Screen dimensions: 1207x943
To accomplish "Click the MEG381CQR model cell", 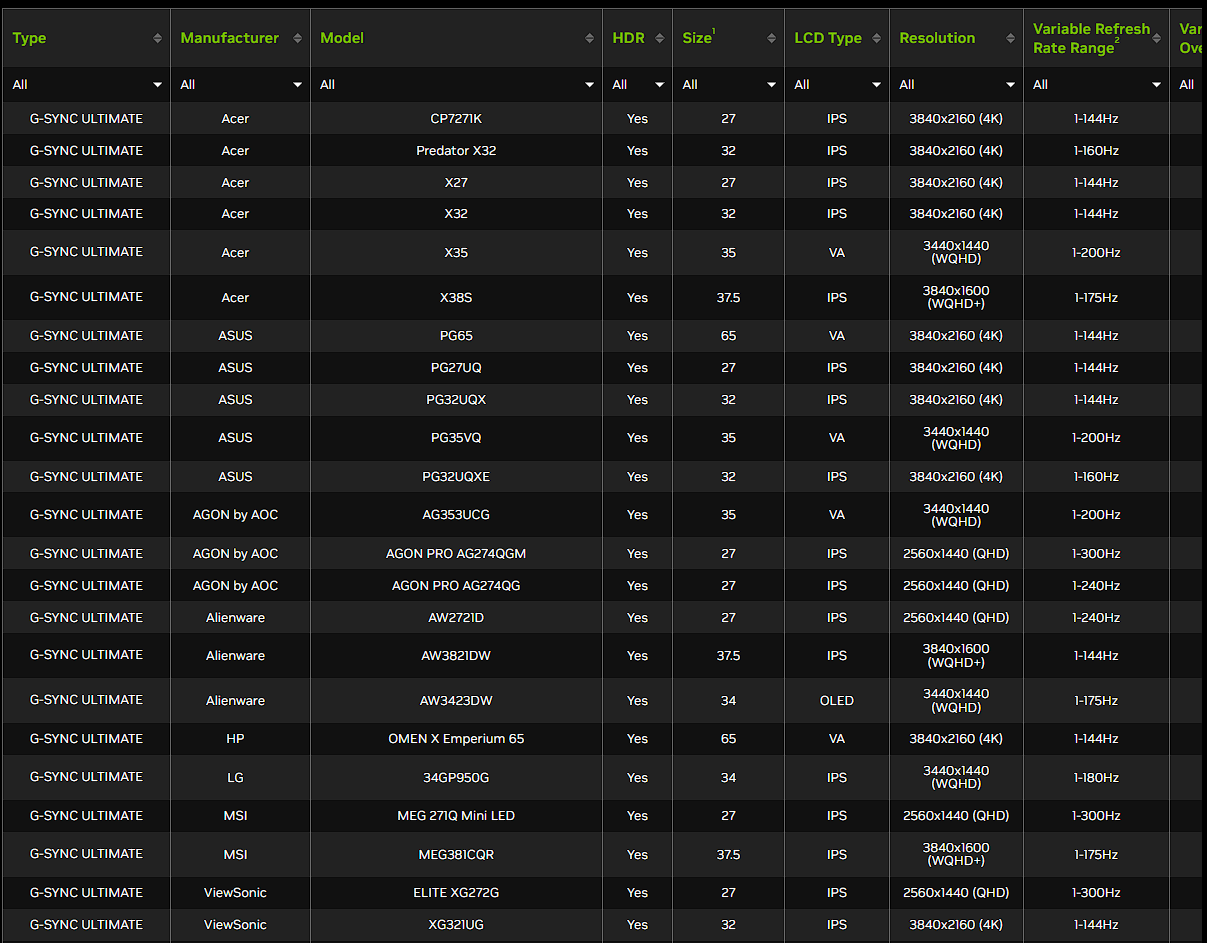I will pyautogui.click(x=457, y=855).
